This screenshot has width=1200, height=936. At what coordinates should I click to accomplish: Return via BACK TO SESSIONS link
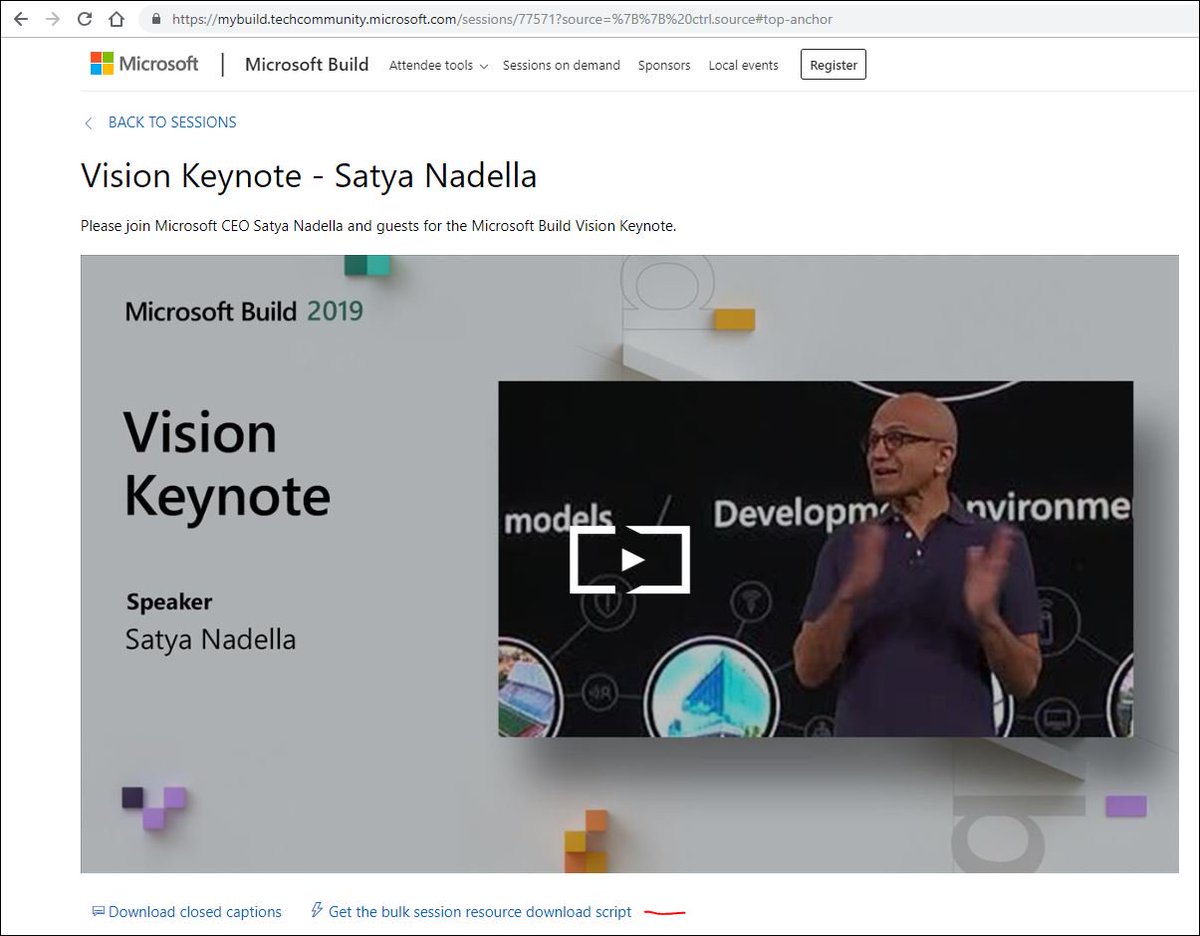click(172, 122)
